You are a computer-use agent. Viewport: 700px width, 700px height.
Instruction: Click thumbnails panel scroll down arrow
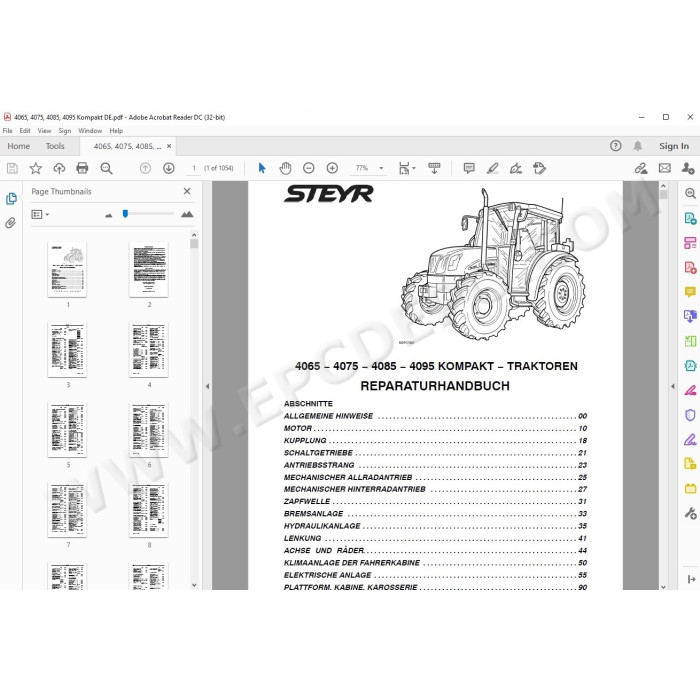tap(194, 585)
